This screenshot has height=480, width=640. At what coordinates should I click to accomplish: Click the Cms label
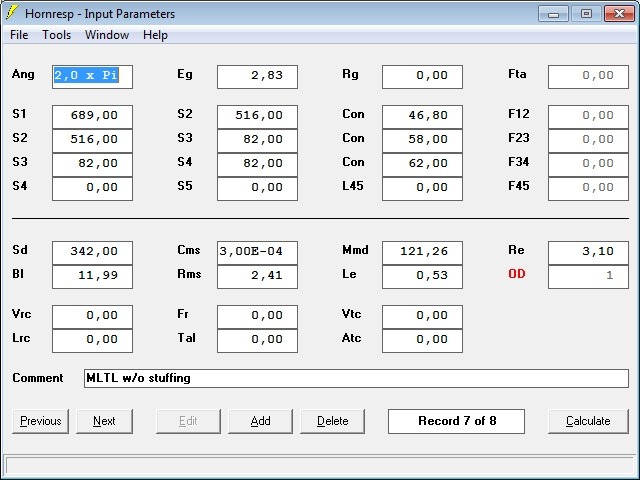point(189,250)
